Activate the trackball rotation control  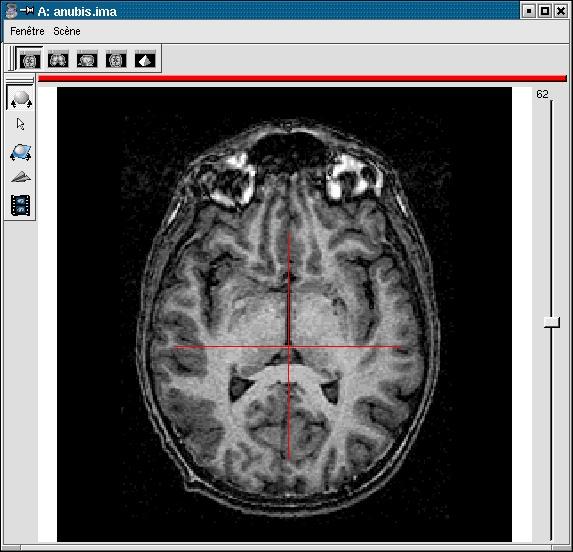point(21,99)
